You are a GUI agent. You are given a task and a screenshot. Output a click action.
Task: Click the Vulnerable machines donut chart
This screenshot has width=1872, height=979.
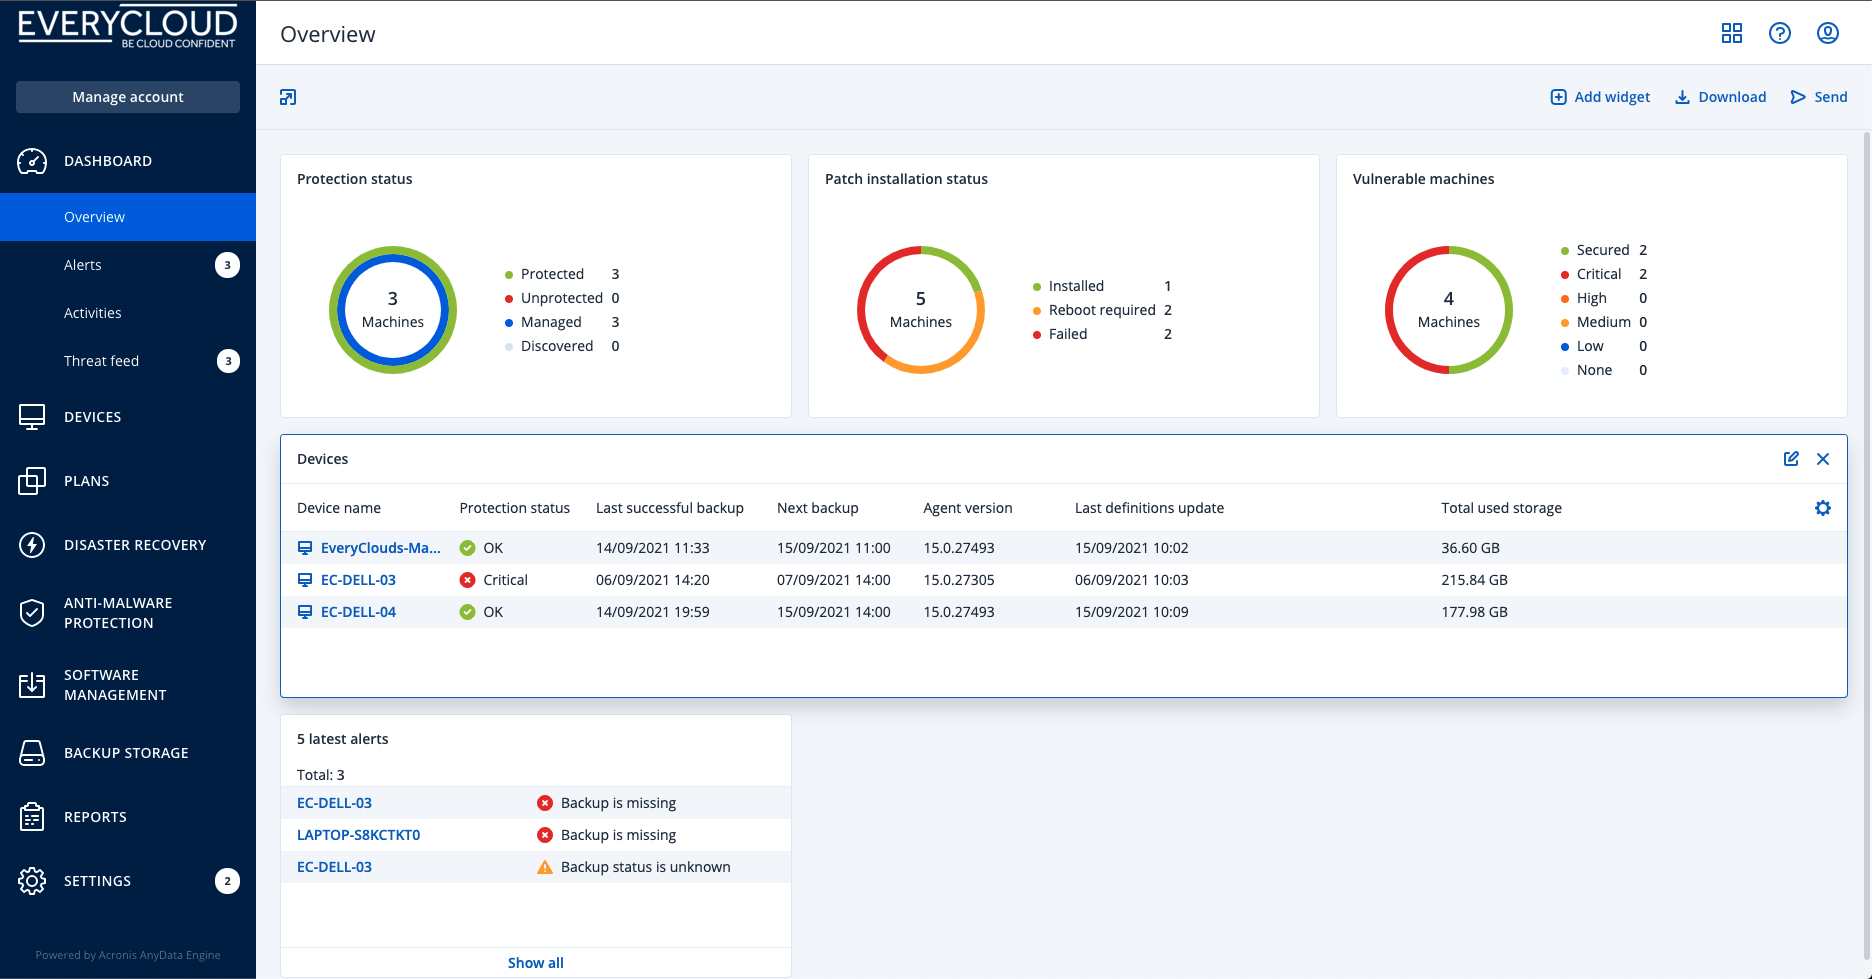(x=1449, y=310)
